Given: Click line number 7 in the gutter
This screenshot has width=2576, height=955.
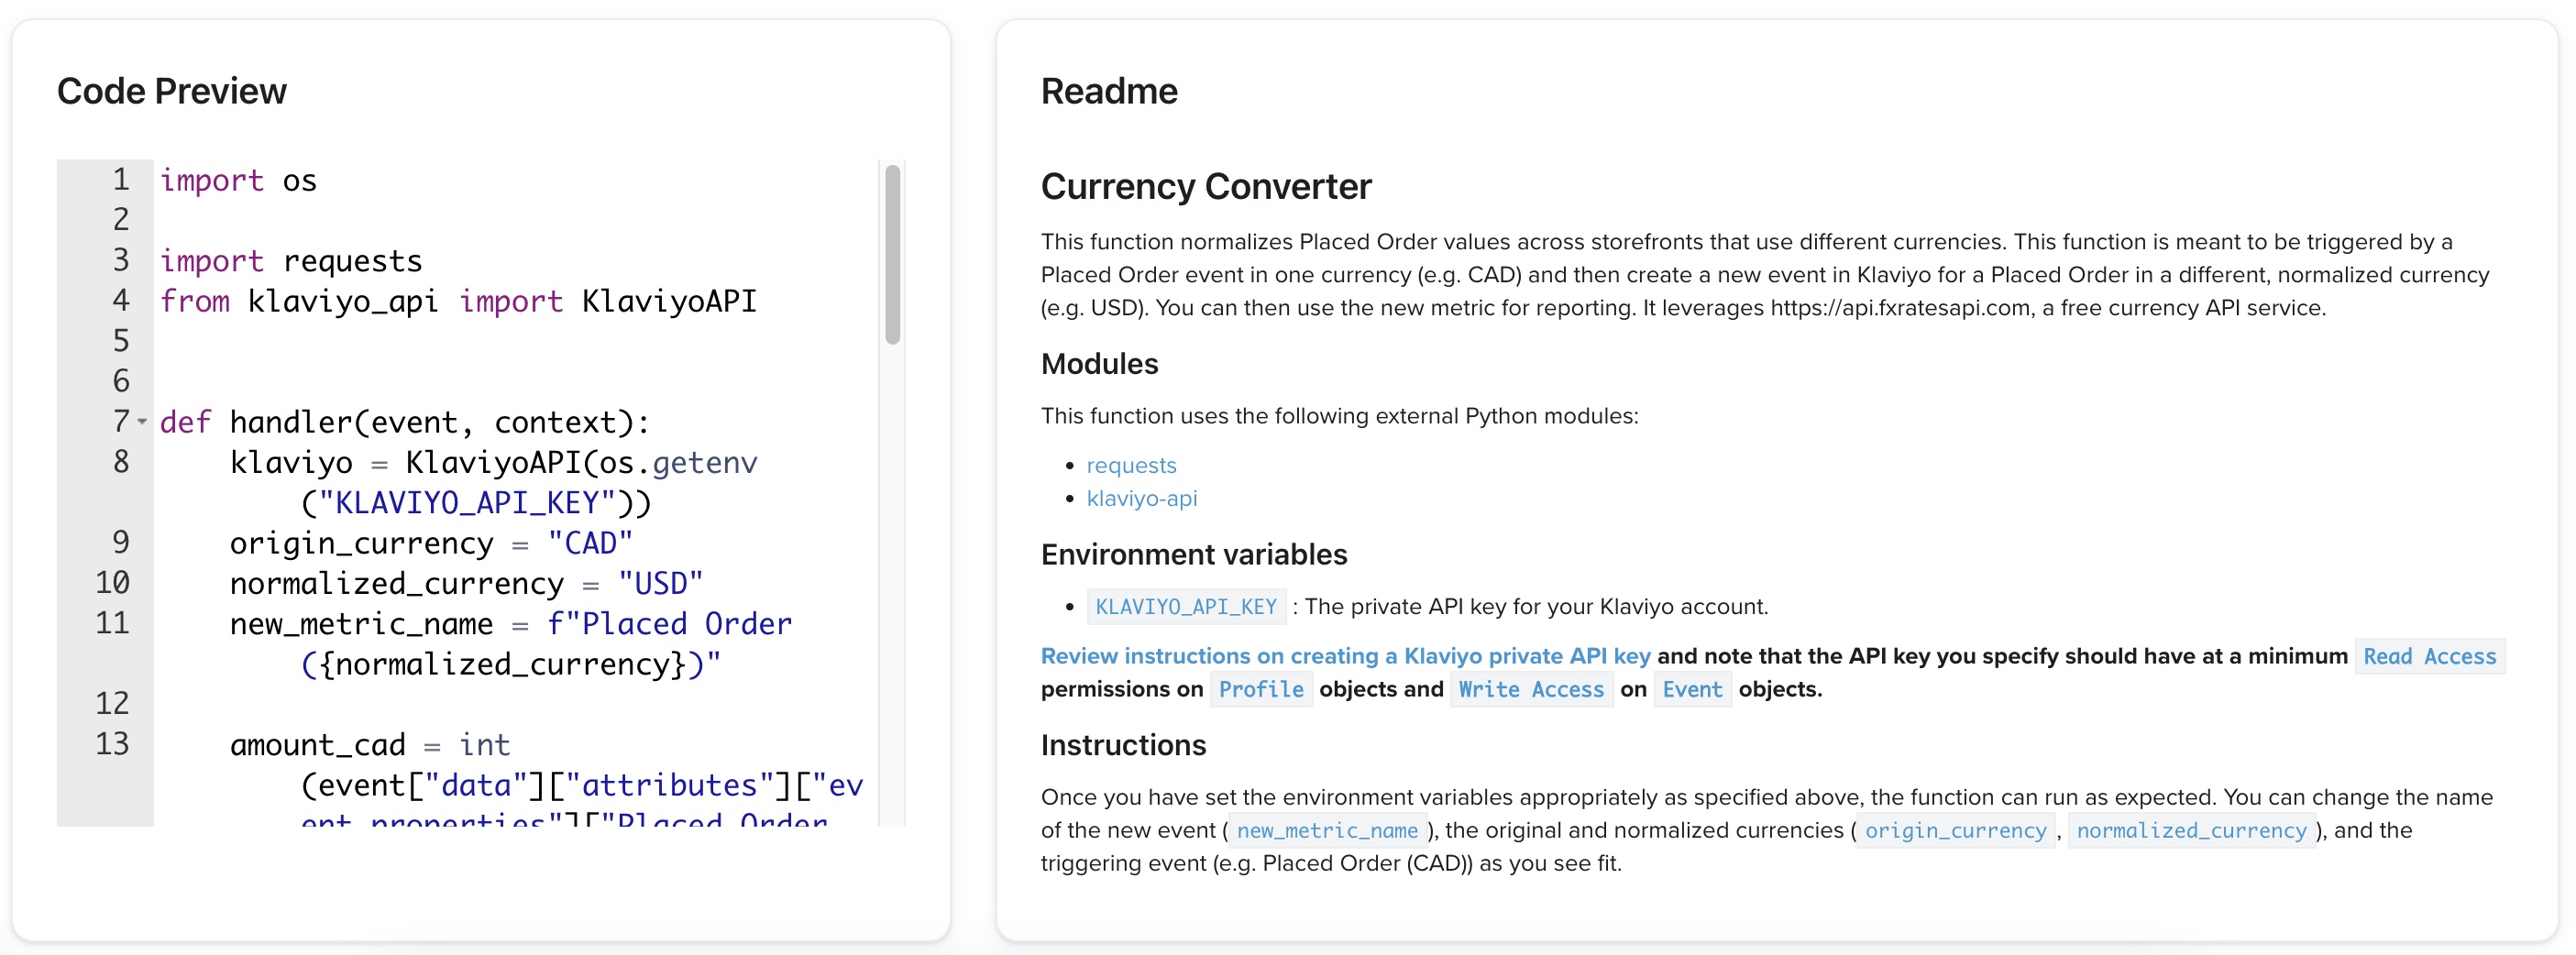Looking at the screenshot, I should coord(118,422).
